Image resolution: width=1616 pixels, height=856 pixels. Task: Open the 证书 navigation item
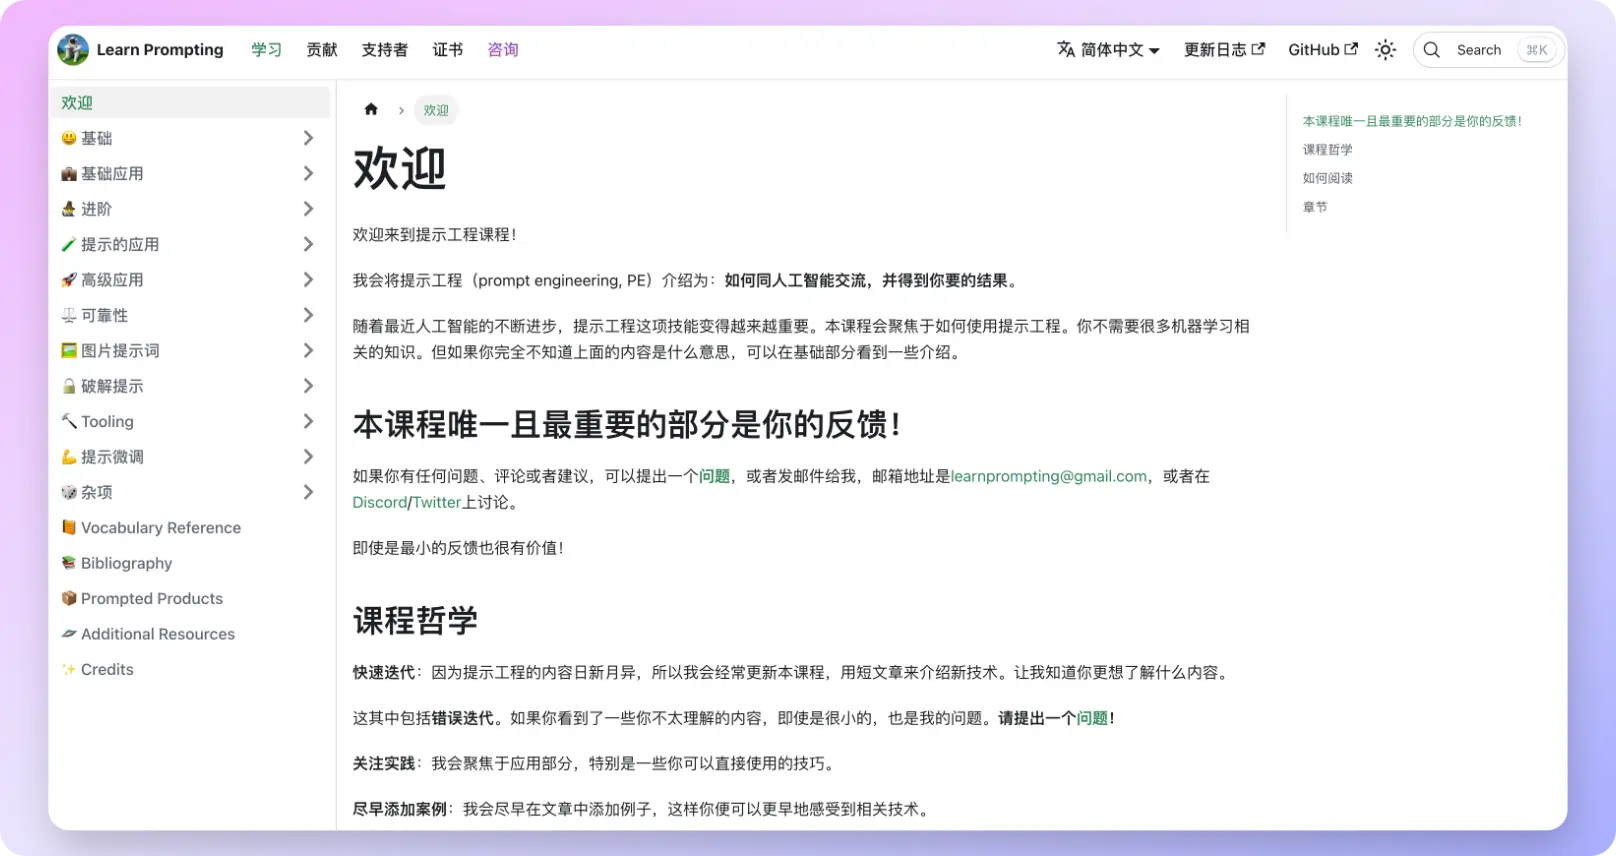click(x=448, y=50)
